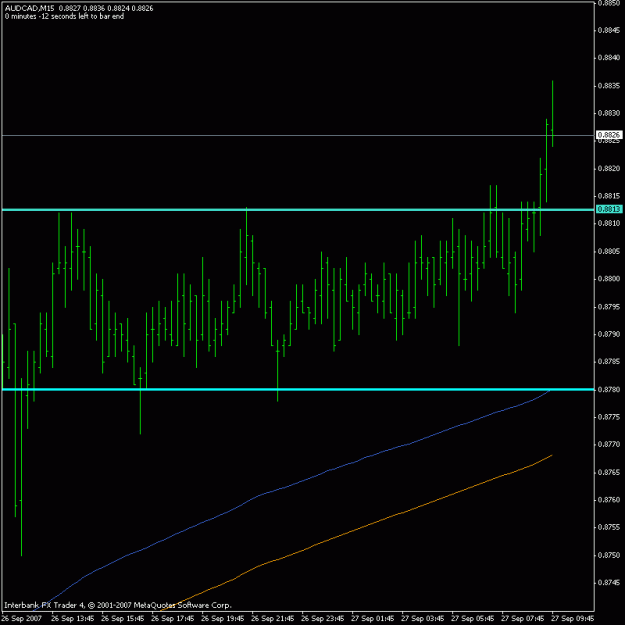Click the '26 Sep 21:45' time axis label
The image size is (625, 625).
(273, 618)
